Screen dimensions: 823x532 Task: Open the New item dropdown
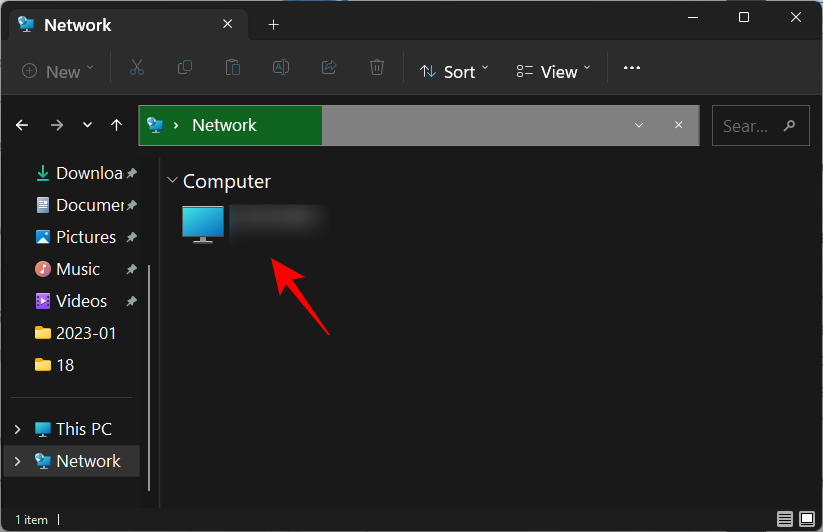[x=58, y=71]
